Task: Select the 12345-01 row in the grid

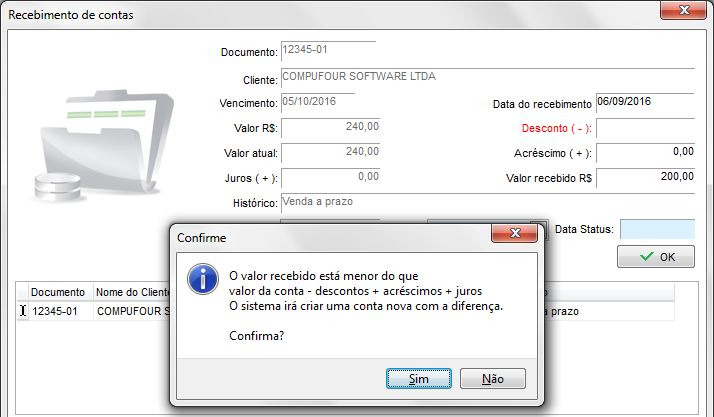Action: pos(346,311)
